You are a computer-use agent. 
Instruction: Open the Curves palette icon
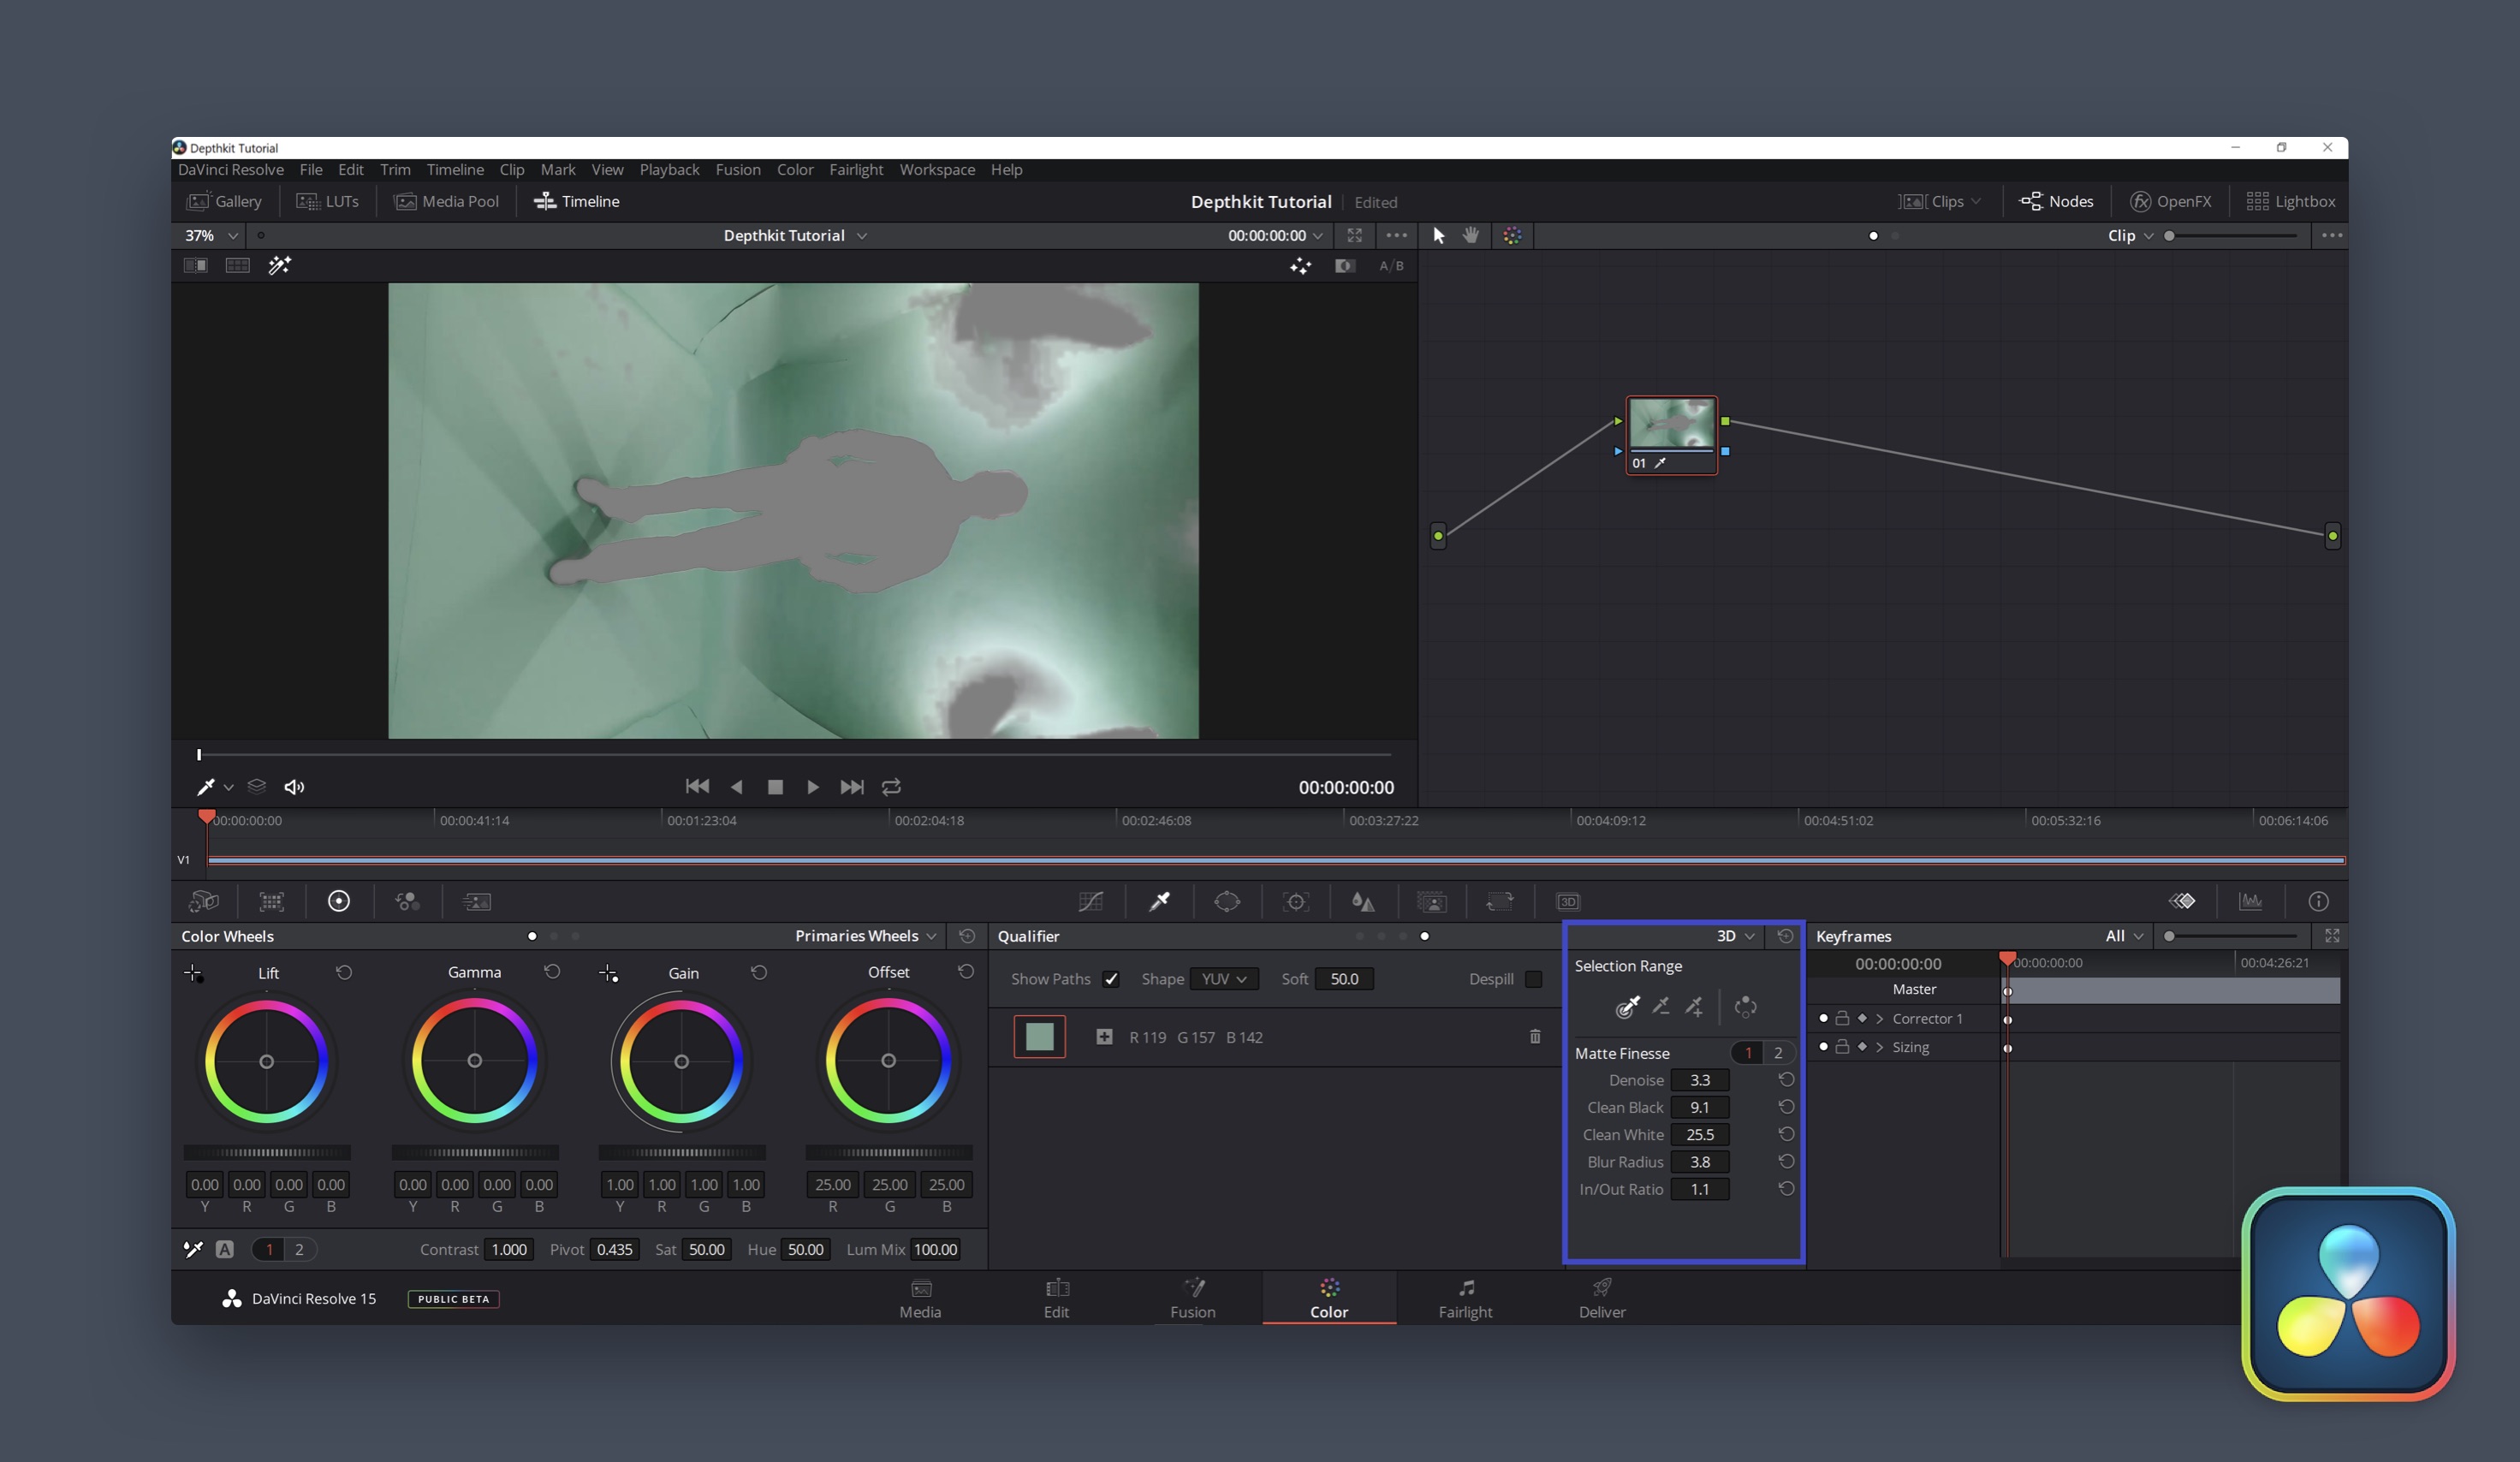(x=1090, y=902)
